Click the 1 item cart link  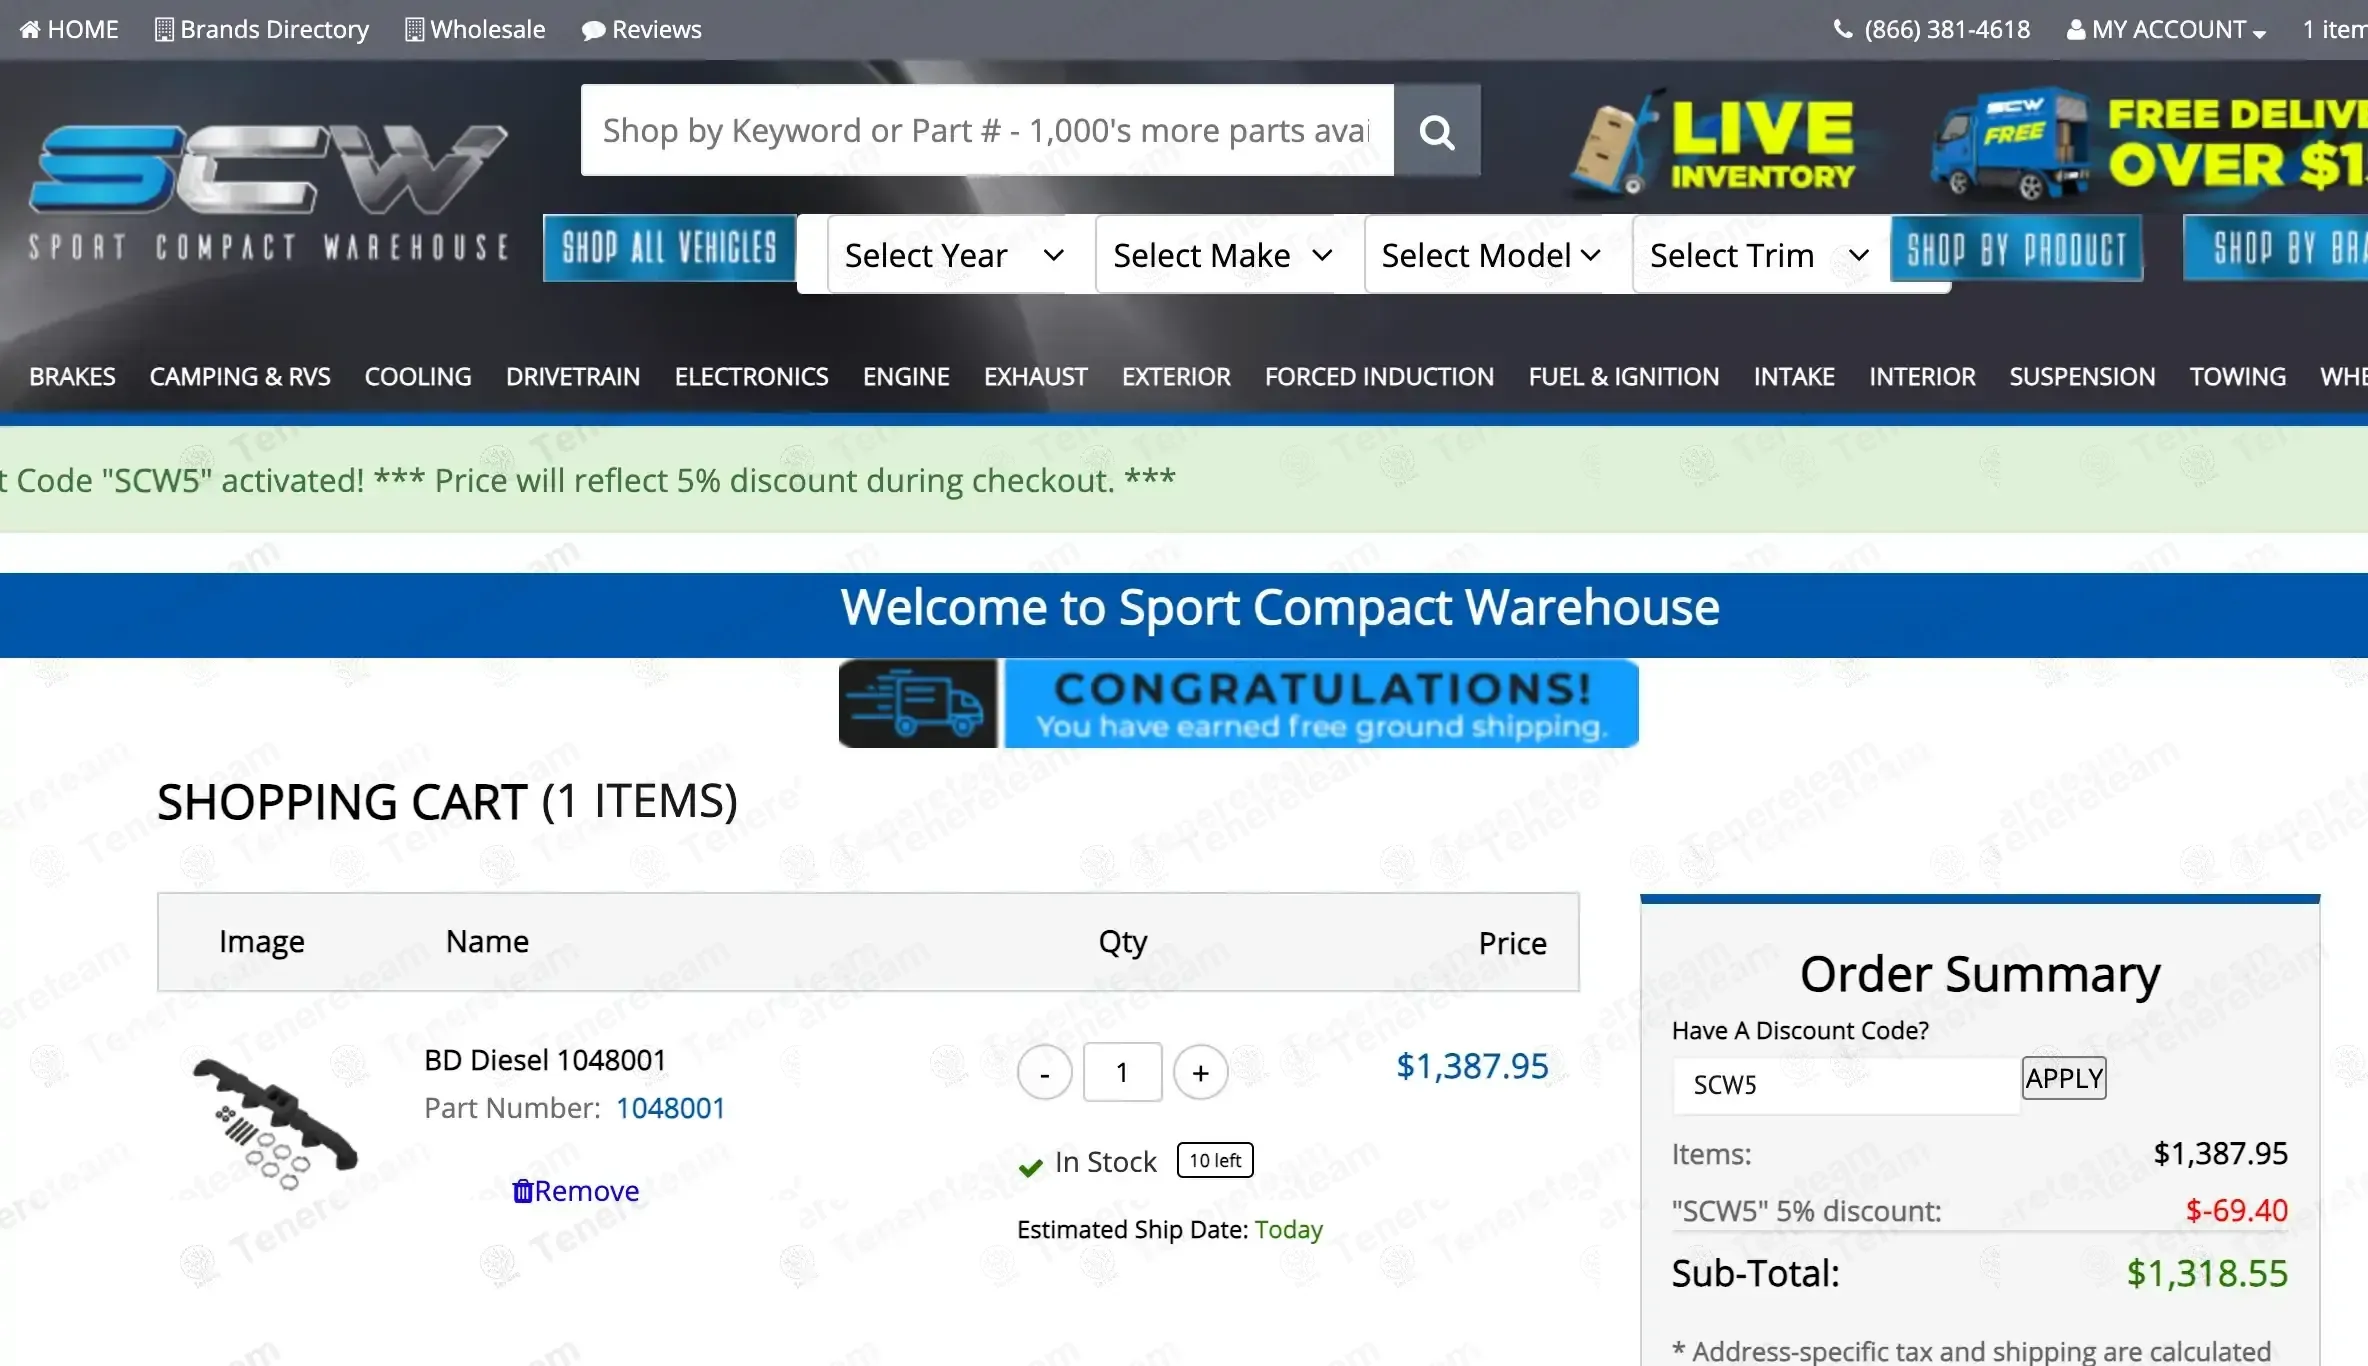2334,29
